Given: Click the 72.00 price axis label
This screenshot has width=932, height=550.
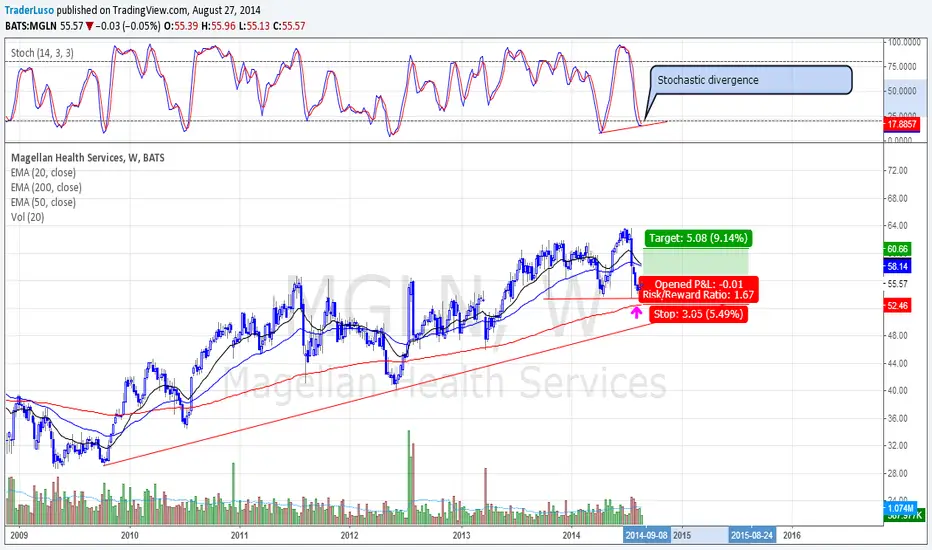Looking at the screenshot, I should [898, 171].
